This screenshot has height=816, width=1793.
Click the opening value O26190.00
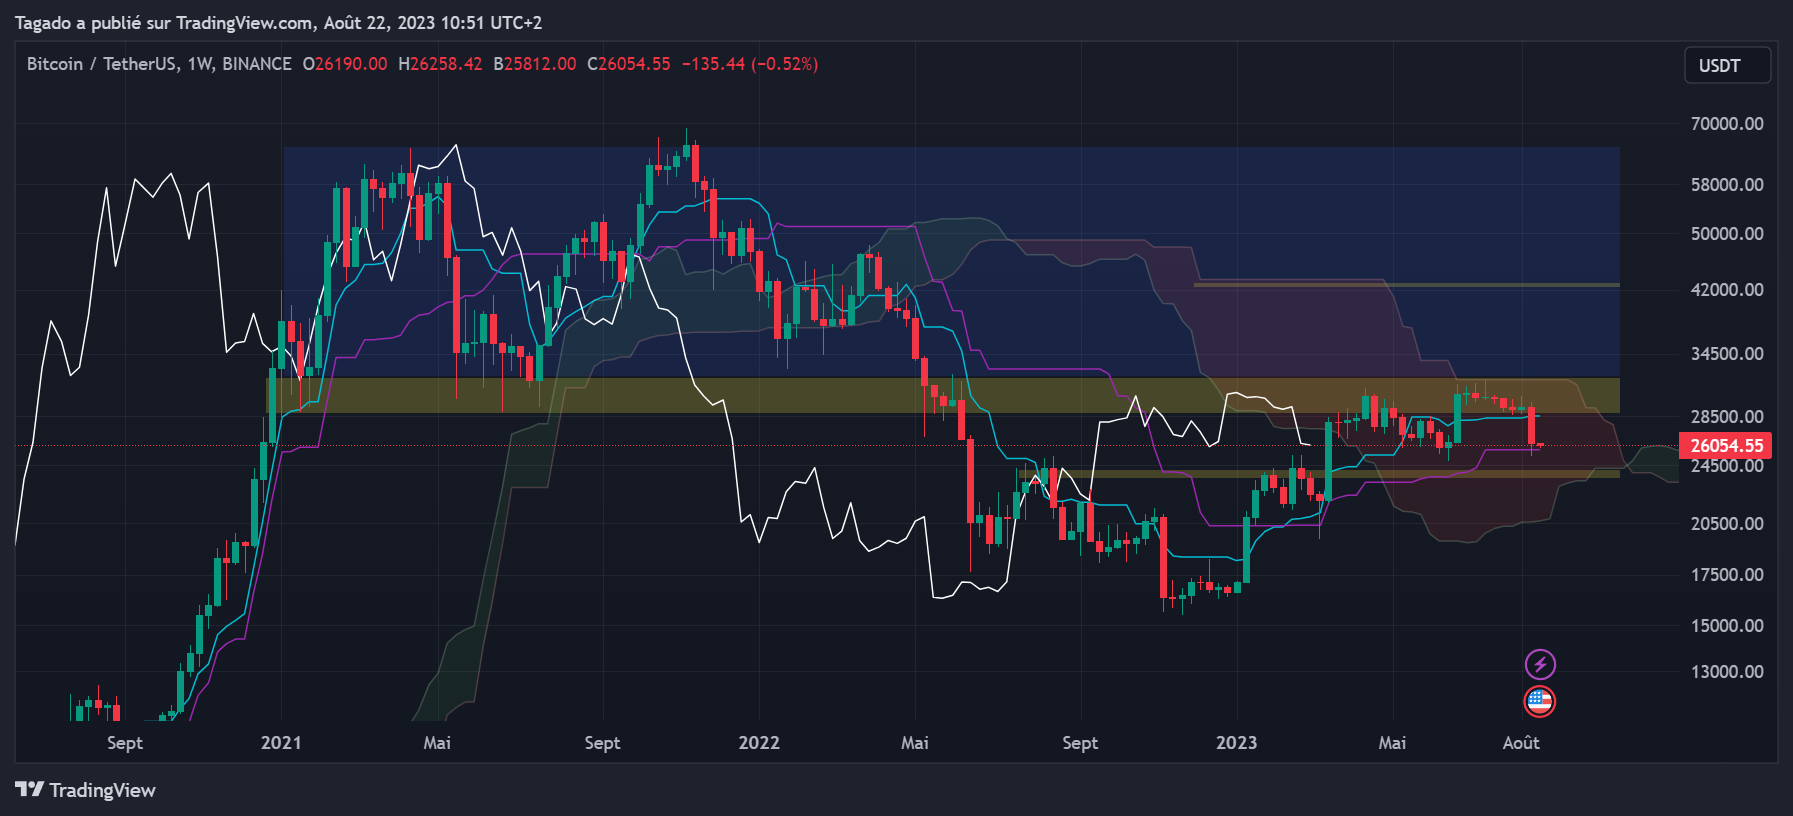pyautogui.click(x=345, y=64)
